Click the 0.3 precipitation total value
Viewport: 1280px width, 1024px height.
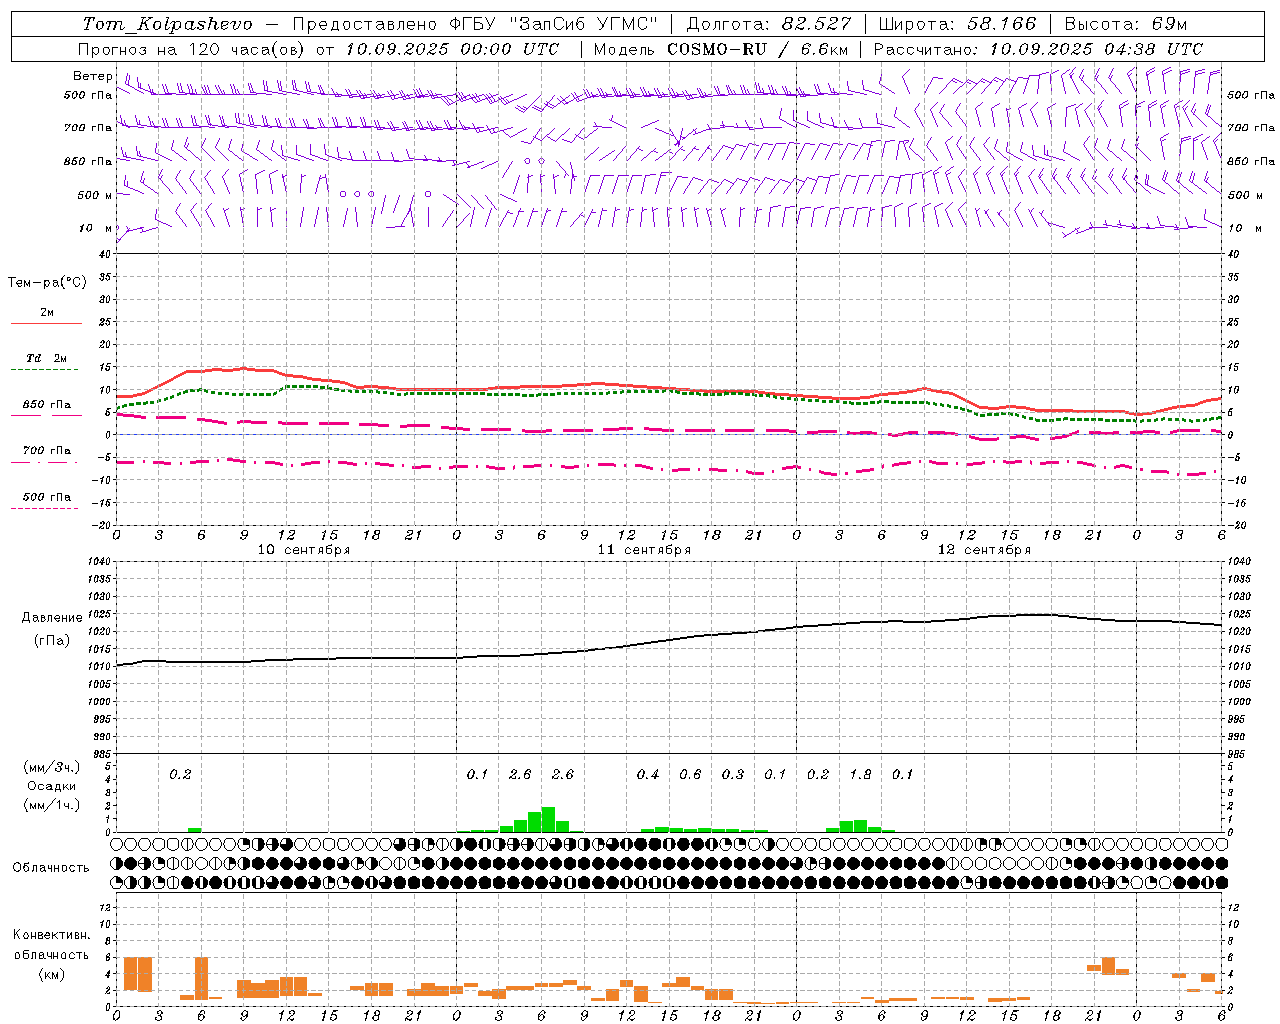(733, 774)
